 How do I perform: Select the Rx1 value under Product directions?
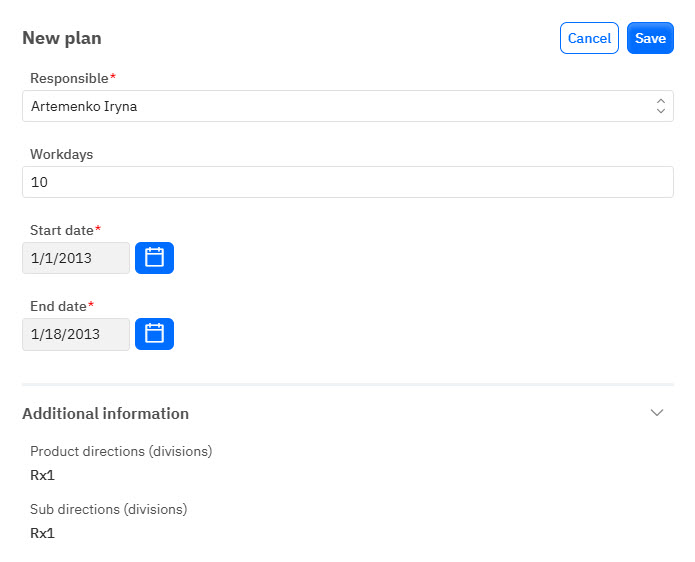click(x=43, y=475)
